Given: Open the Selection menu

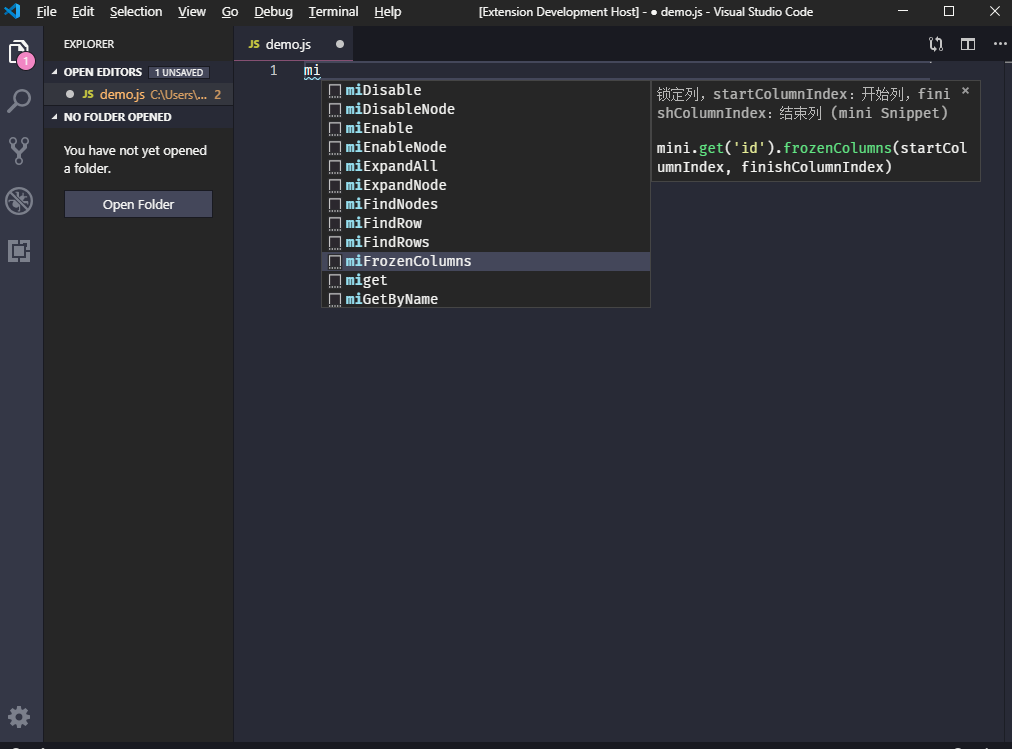Looking at the screenshot, I should pyautogui.click(x=136, y=12).
